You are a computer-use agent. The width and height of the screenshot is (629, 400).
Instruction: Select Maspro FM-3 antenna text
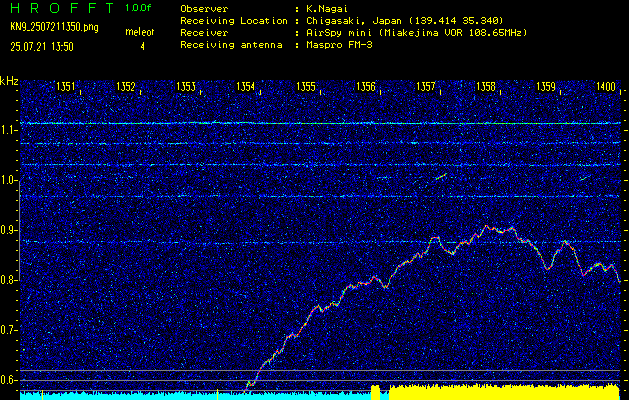pyautogui.click(x=339, y=45)
